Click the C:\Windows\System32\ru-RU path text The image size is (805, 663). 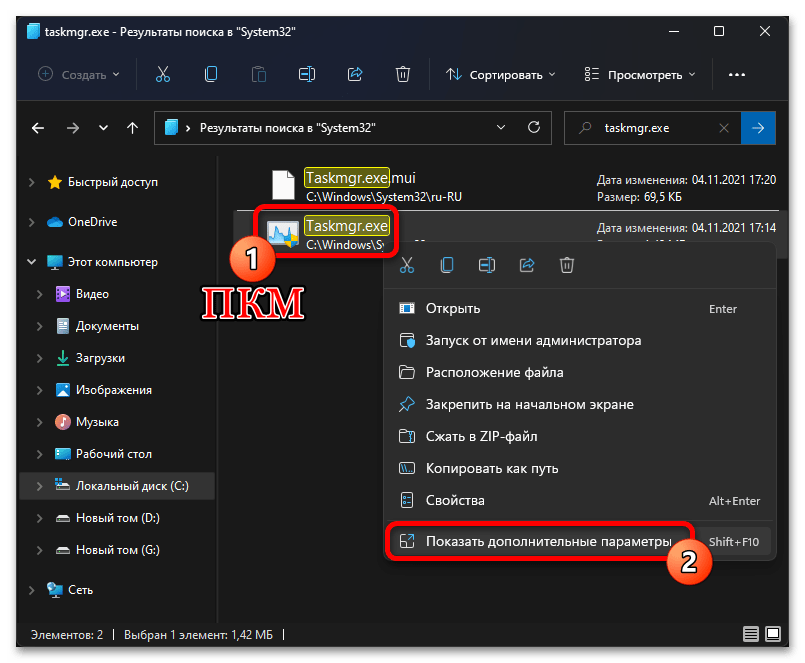click(x=384, y=197)
